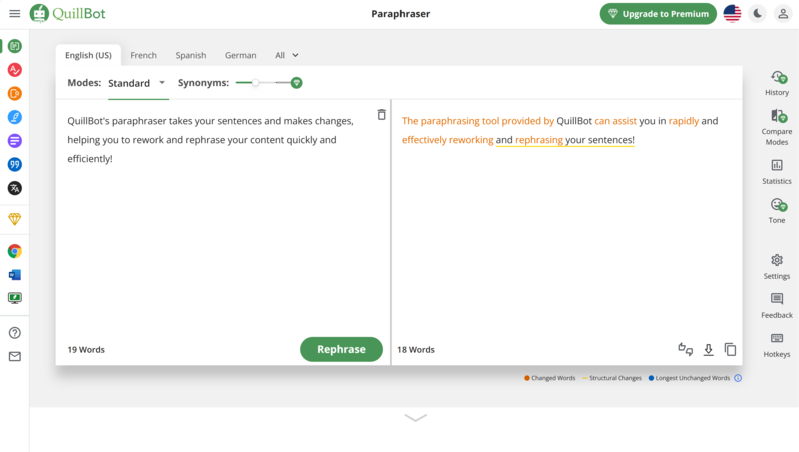Open the History panel icon
Image resolution: width=799 pixels, height=452 pixels.
(777, 78)
